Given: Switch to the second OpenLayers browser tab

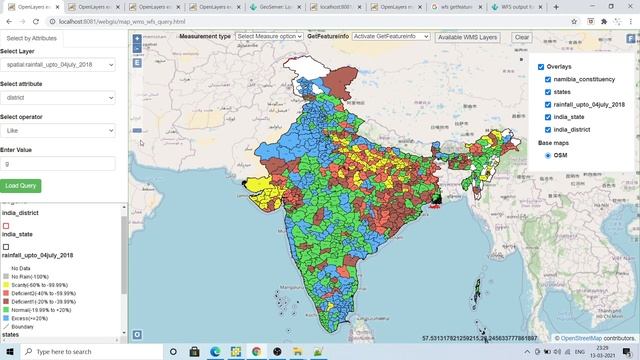Looking at the screenshot, I should pyautogui.click(x=94, y=7).
